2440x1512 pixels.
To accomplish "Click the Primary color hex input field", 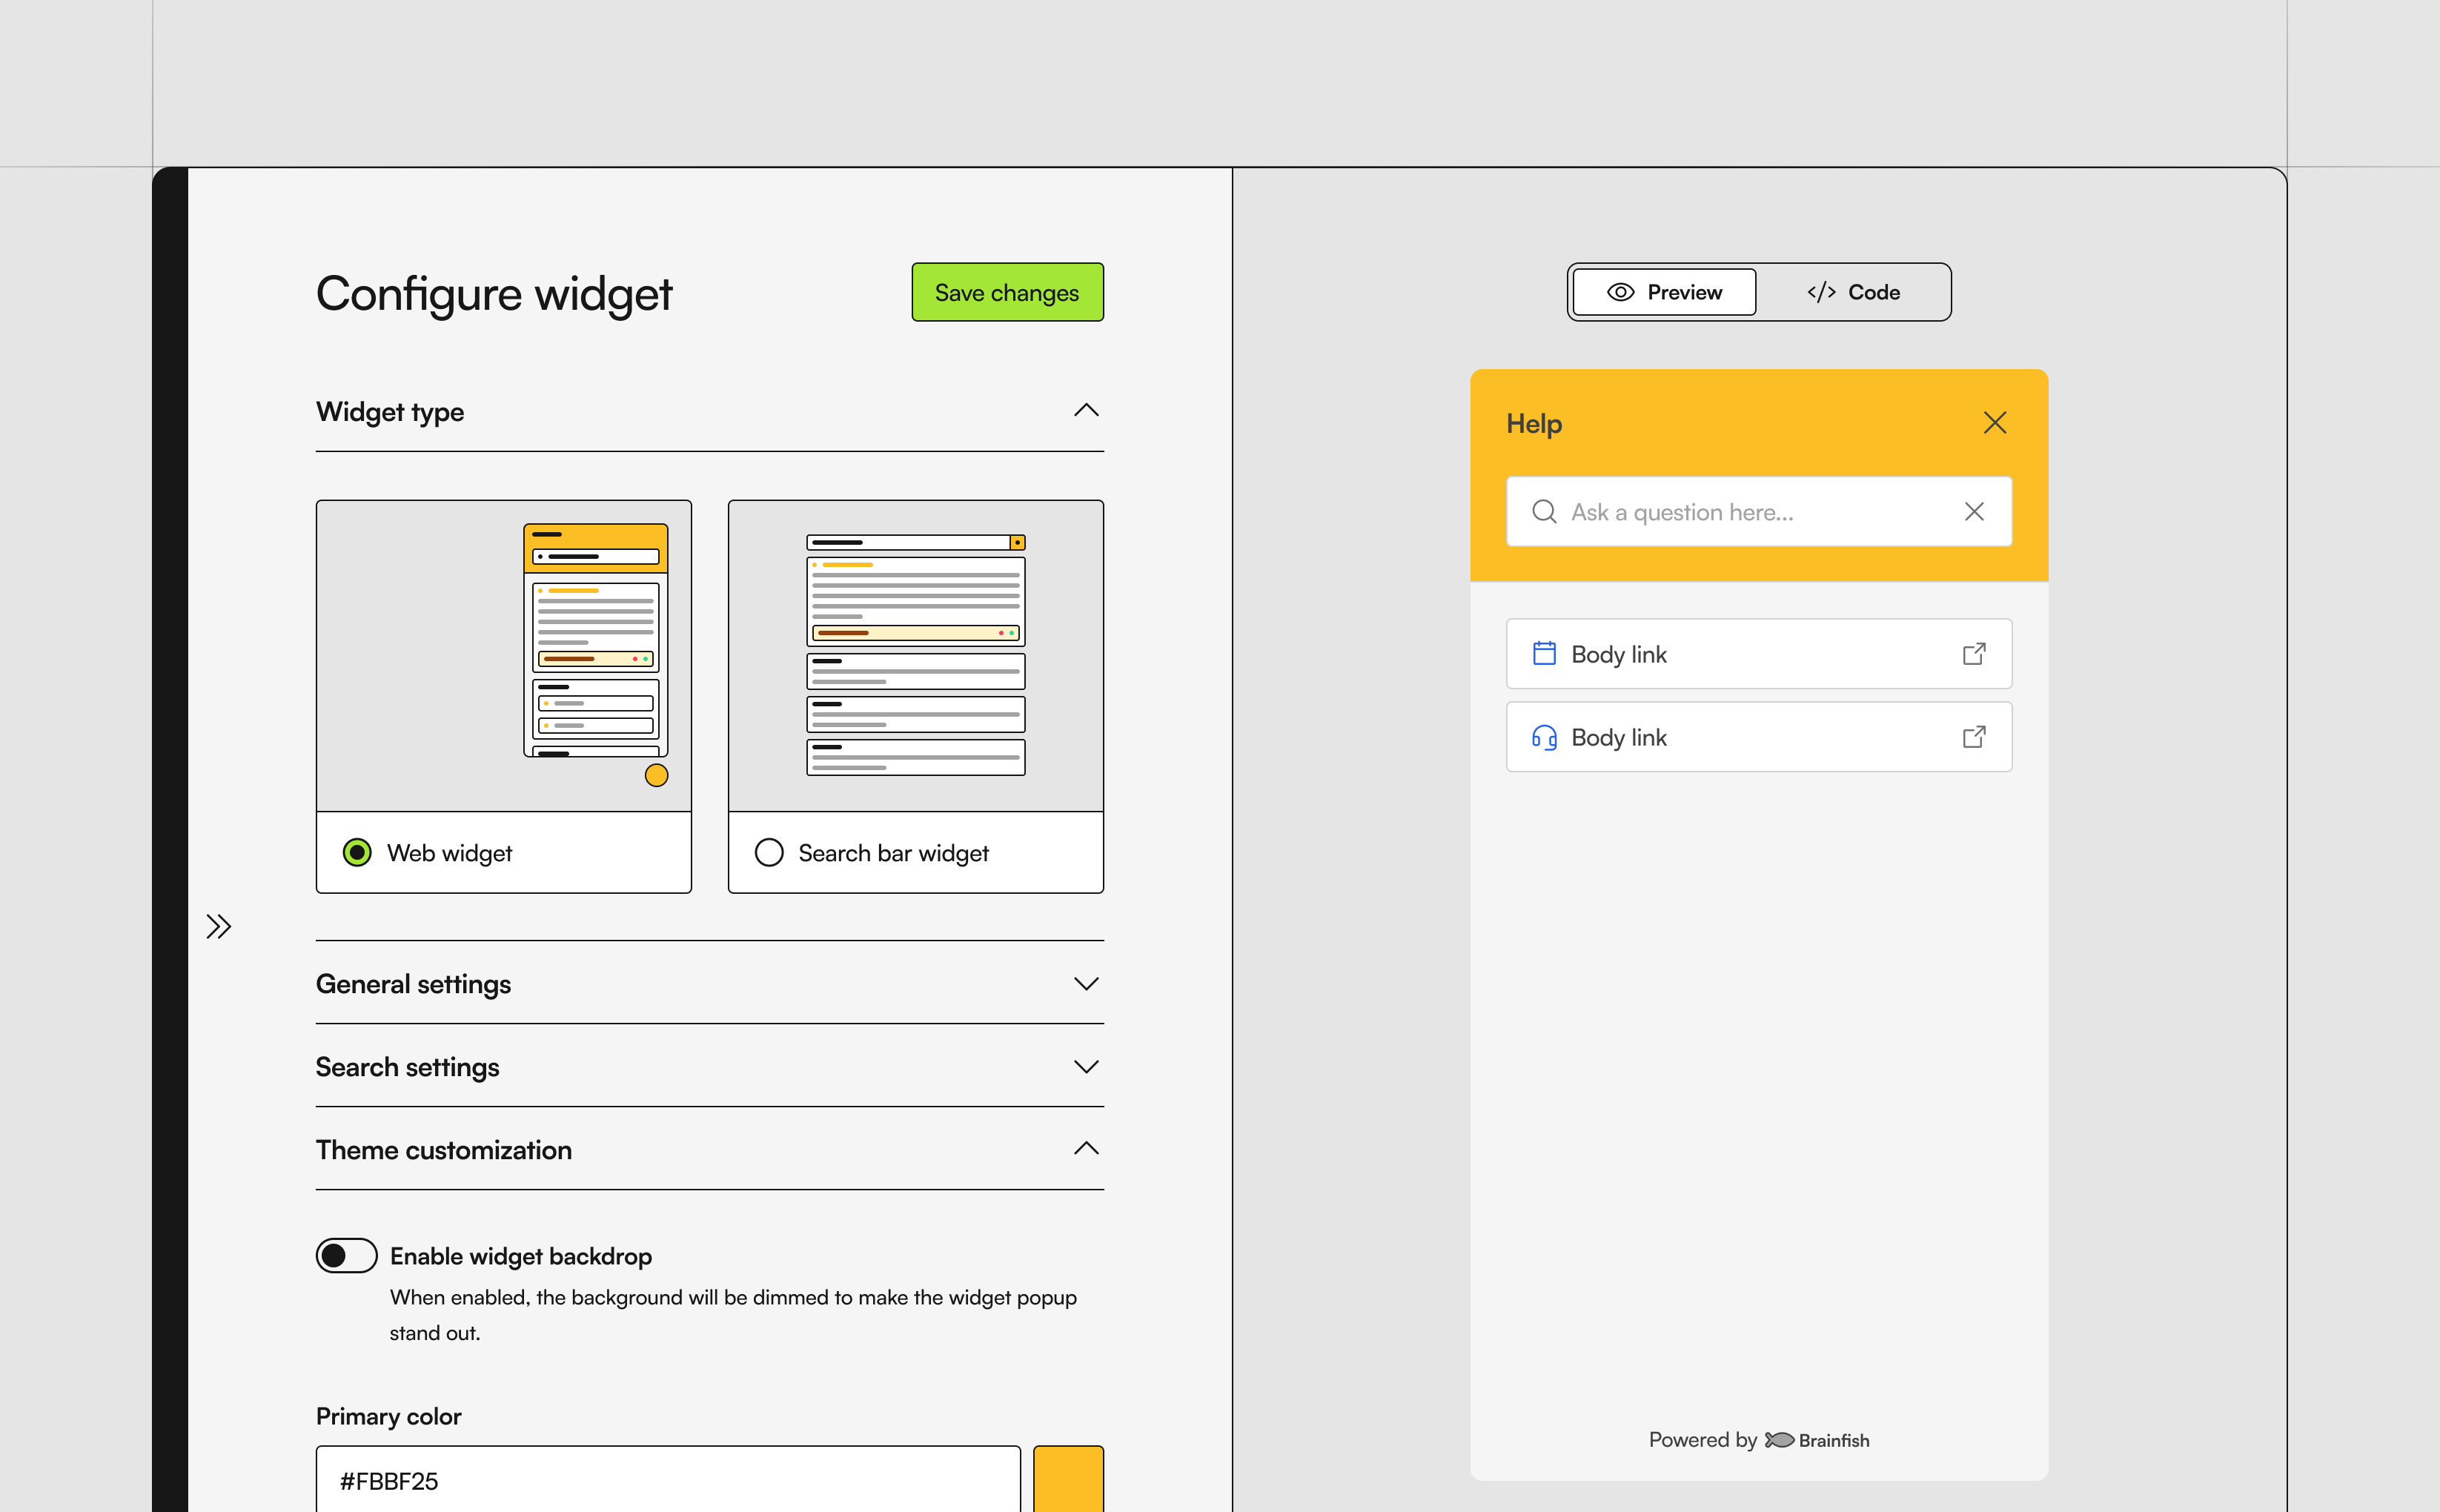I will click(668, 1480).
